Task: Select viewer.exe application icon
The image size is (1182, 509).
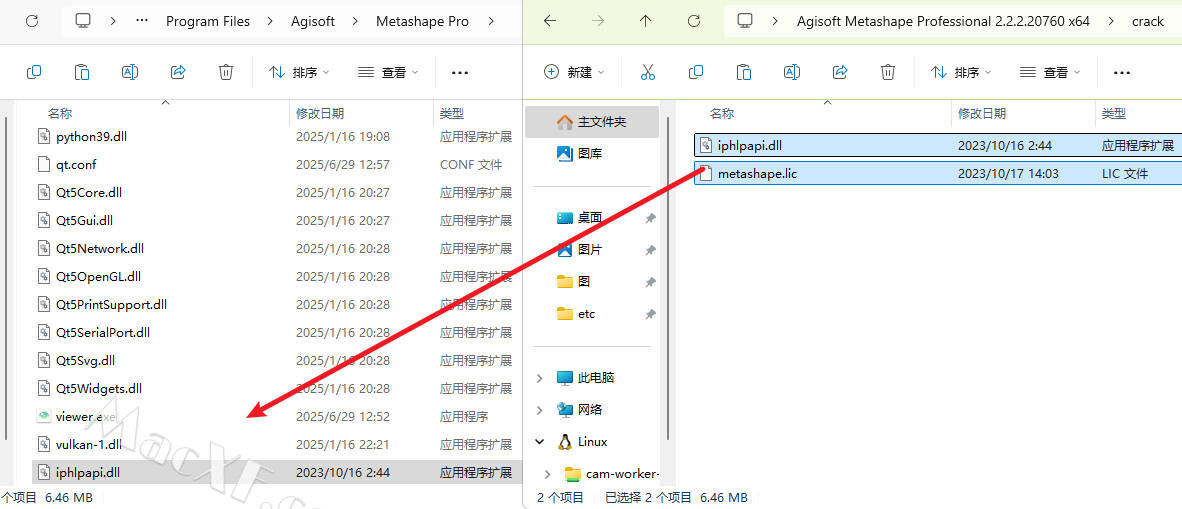Action: [x=45, y=416]
